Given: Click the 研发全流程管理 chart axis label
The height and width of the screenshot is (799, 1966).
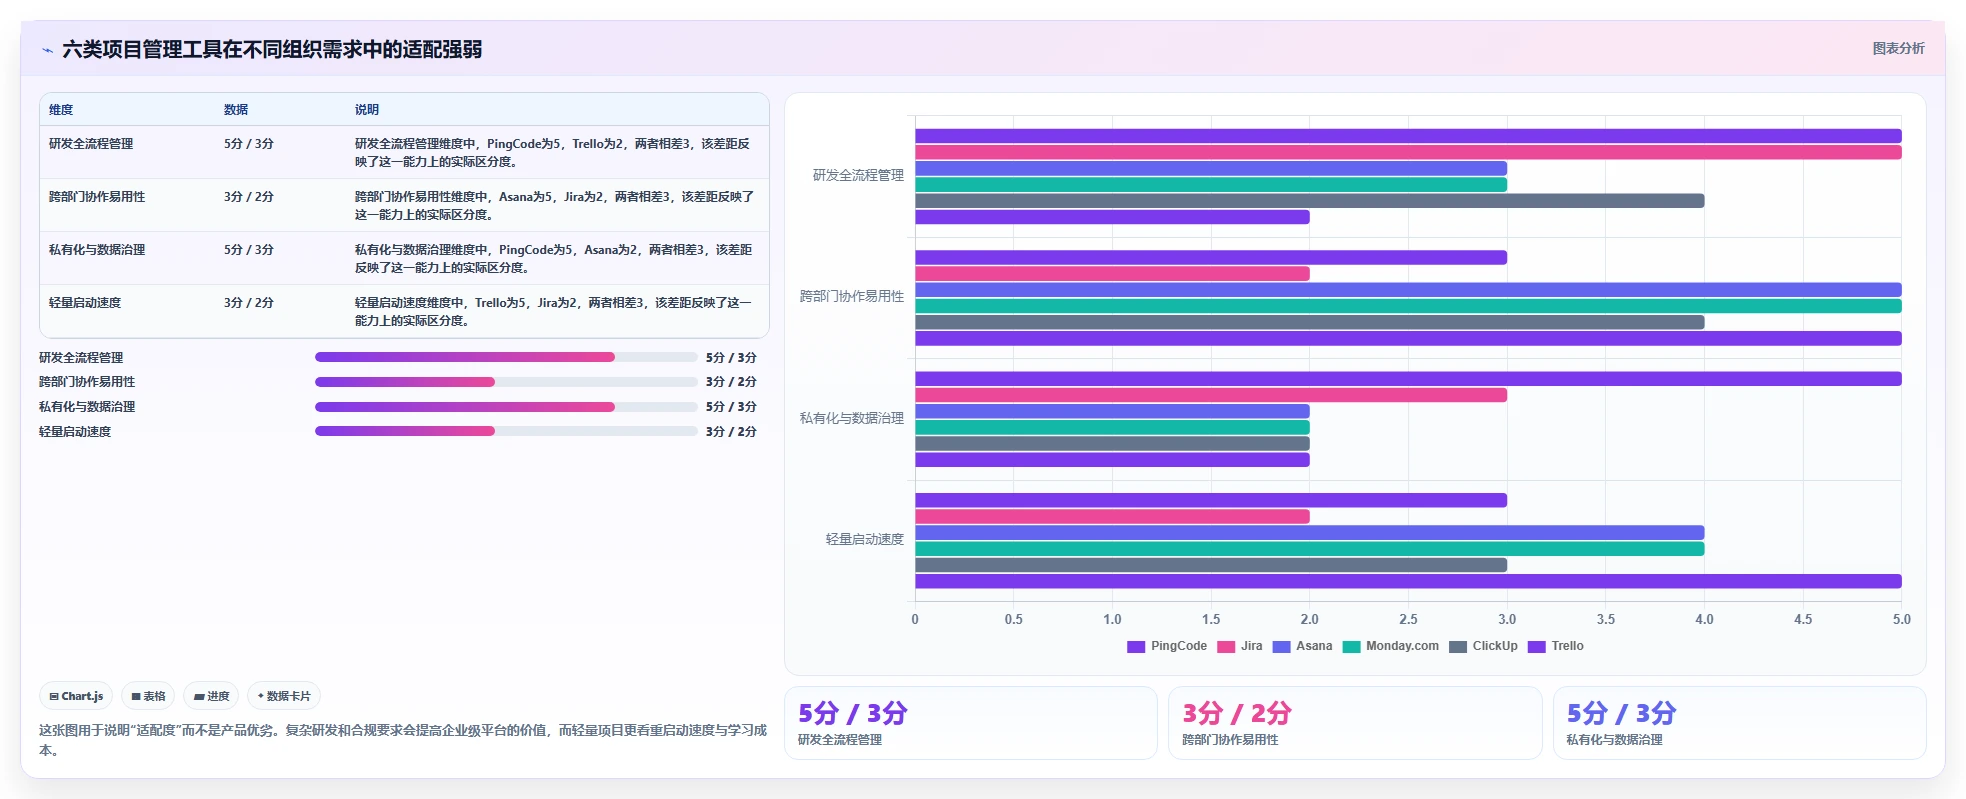Looking at the screenshot, I should coord(858,175).
